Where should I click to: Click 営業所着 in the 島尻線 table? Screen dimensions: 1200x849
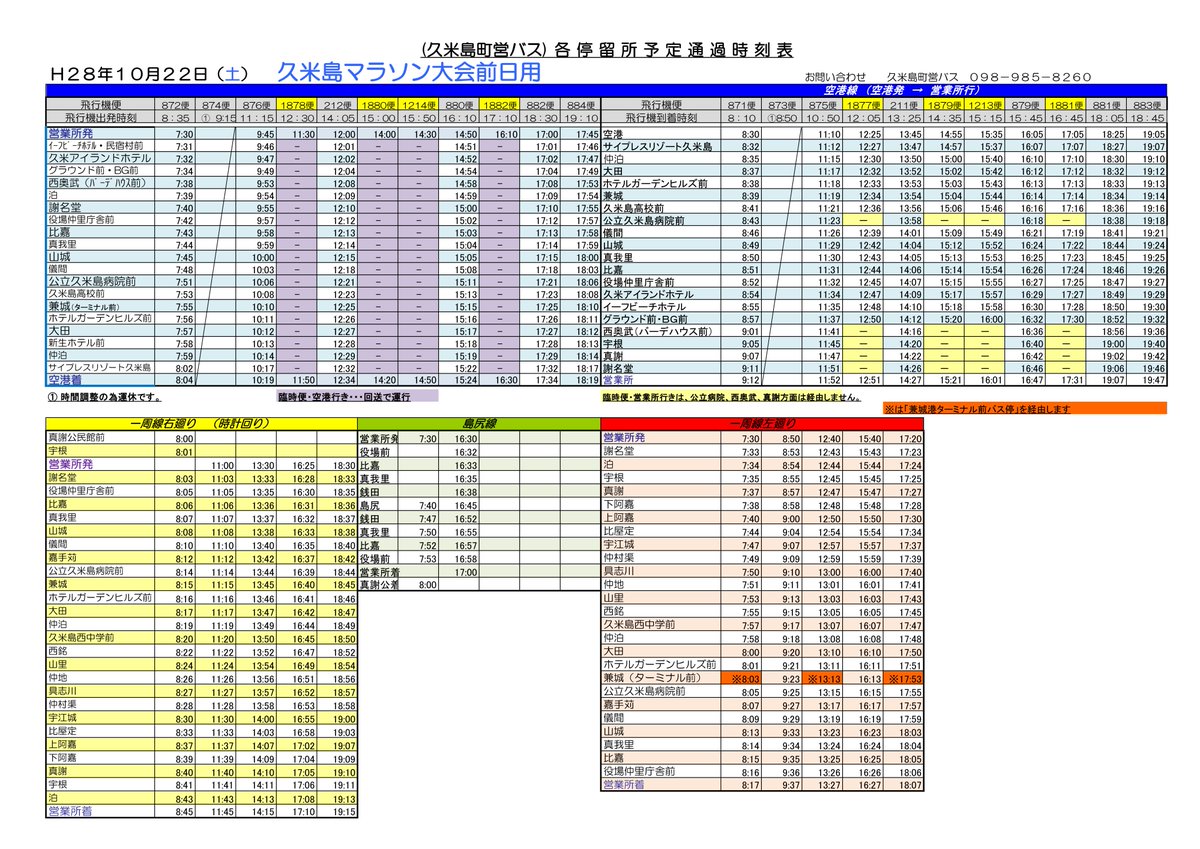click(x=379, y=571)
